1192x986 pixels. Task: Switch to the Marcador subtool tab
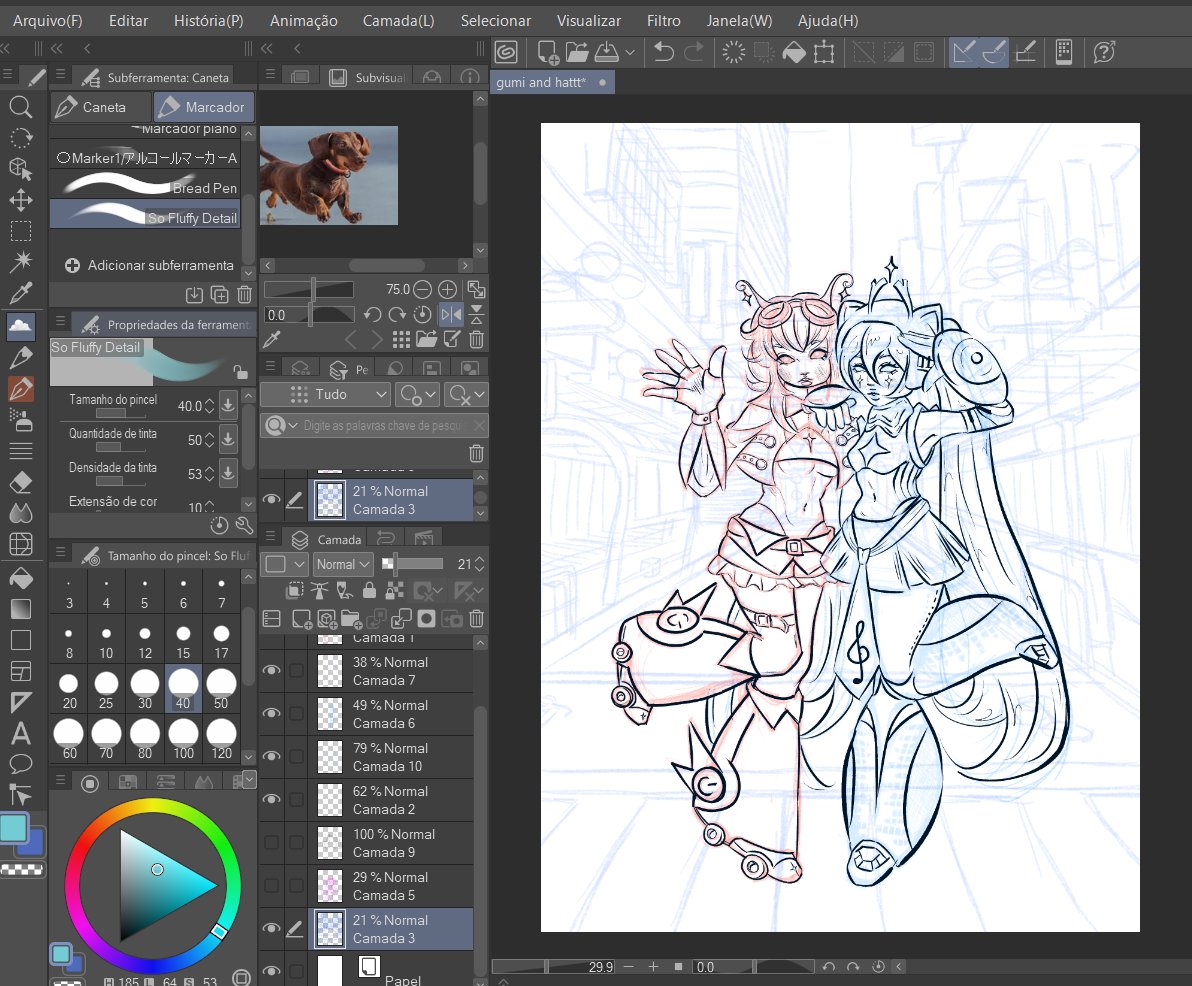coord(204,107)
